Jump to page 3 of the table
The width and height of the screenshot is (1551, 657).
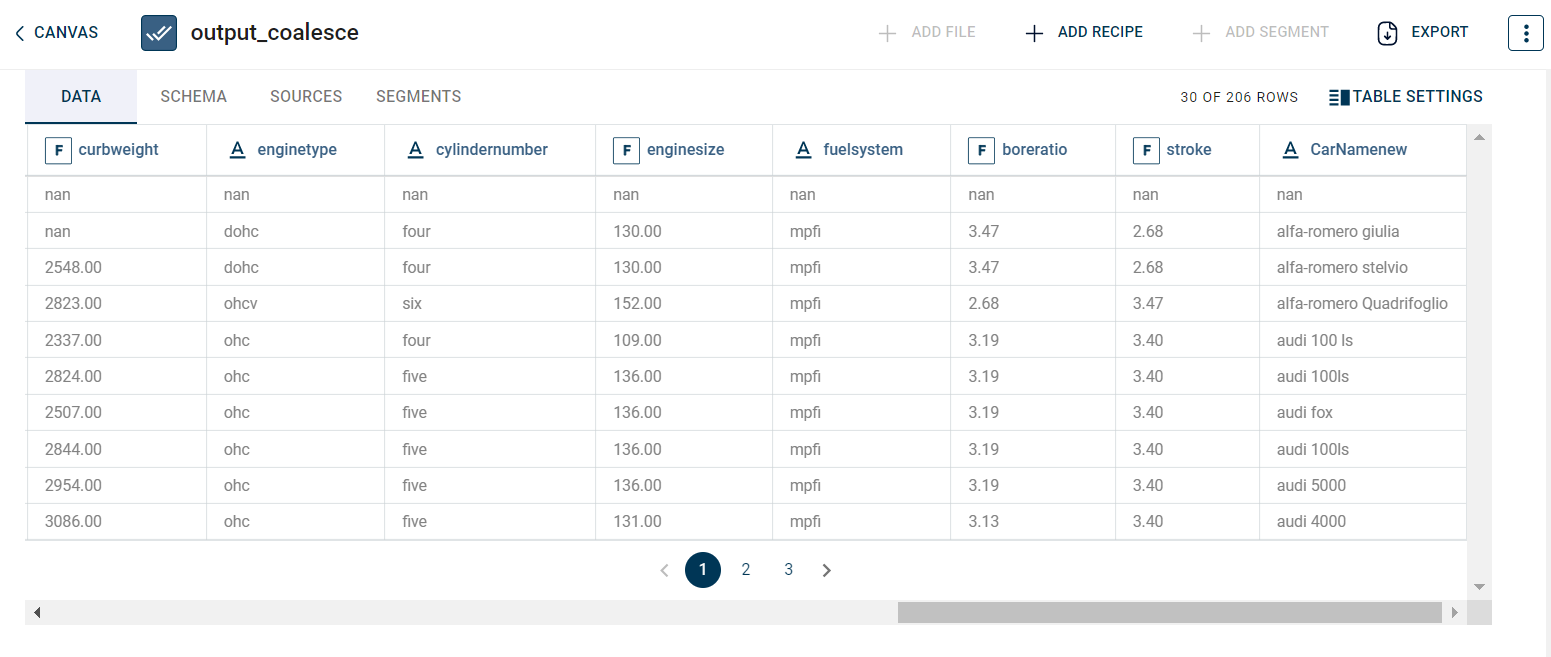pos(788,570)
